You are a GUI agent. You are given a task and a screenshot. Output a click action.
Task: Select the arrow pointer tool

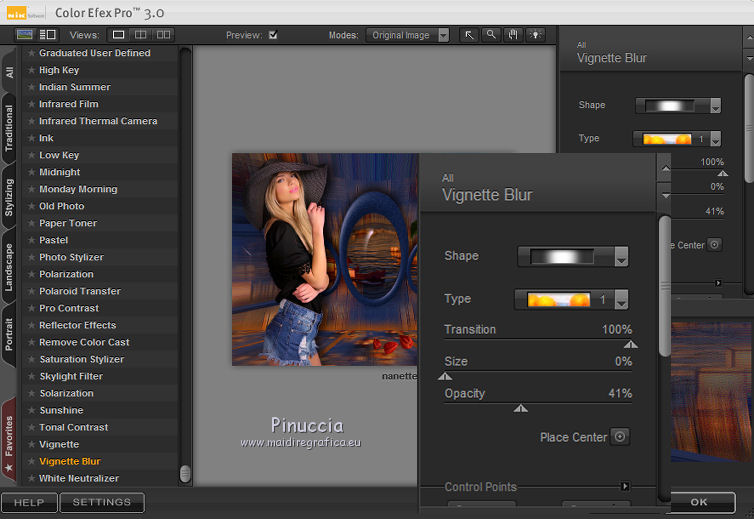[x=469, y=35]
